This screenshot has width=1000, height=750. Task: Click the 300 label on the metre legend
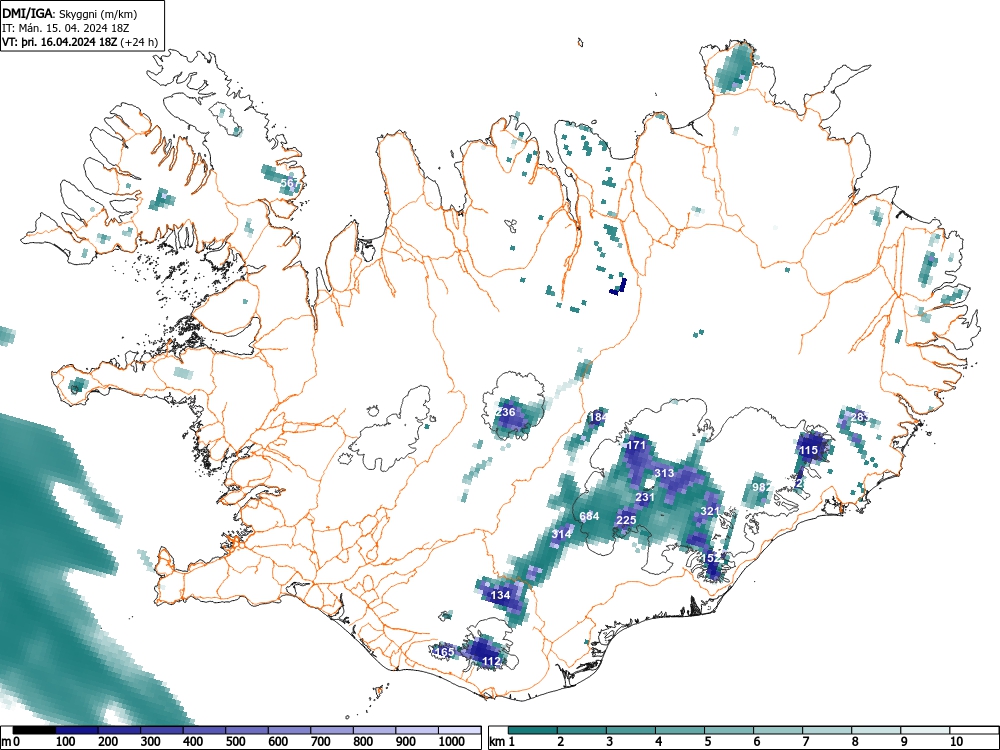pos(151,742)
